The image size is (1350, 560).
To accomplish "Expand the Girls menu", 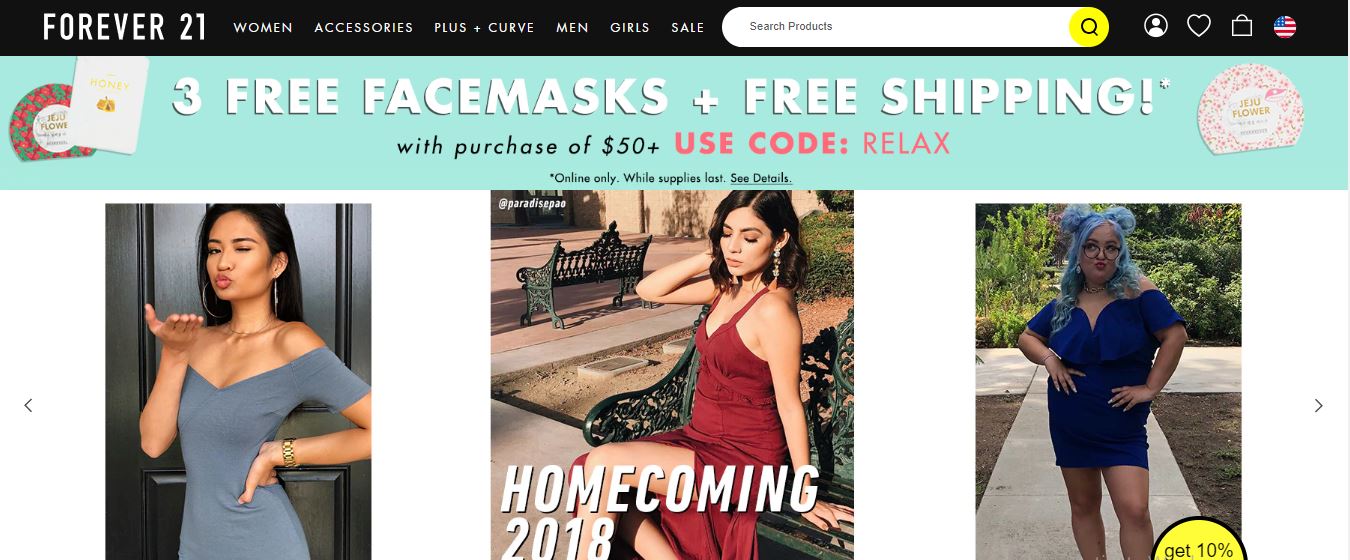I will pos(630,28).
